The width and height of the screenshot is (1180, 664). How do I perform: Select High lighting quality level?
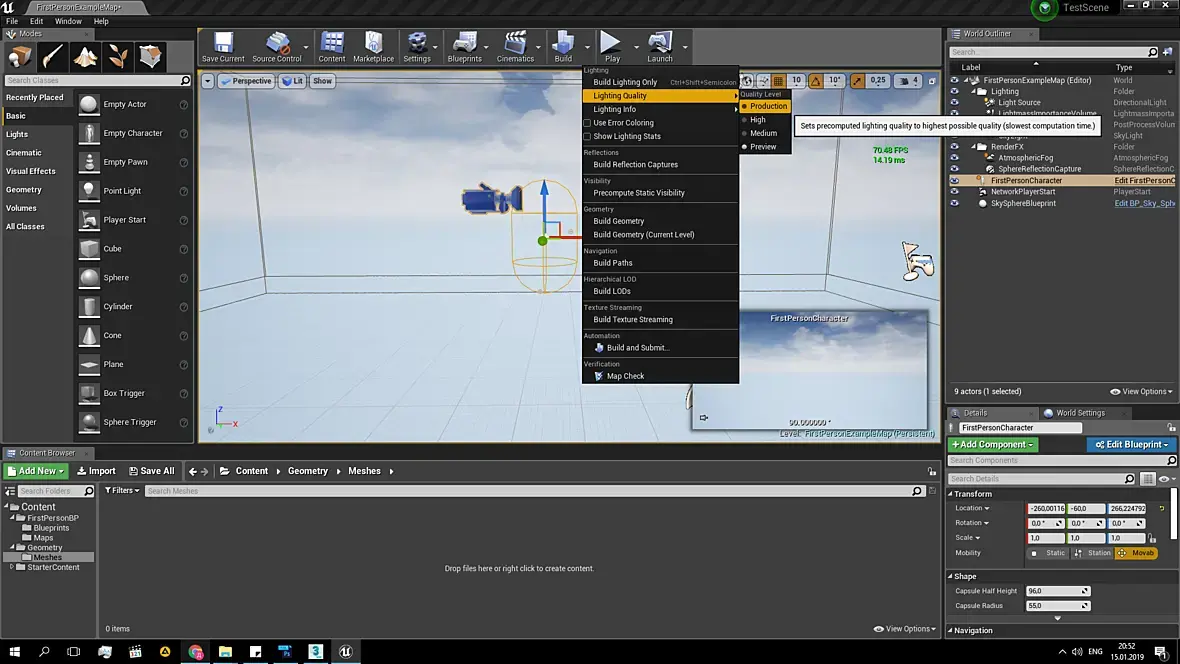click(758, 120)
